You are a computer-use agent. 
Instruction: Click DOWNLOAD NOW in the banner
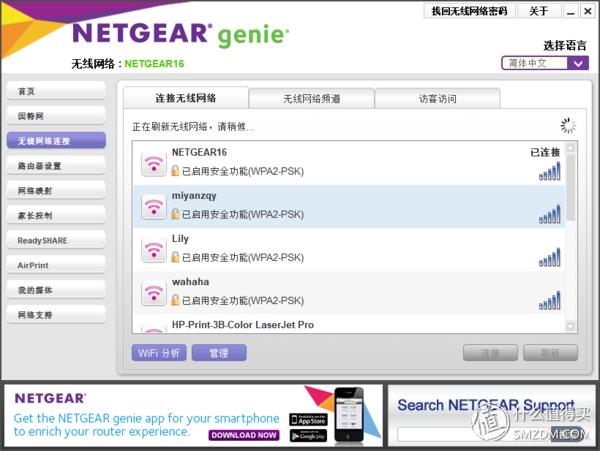(244, 435)
